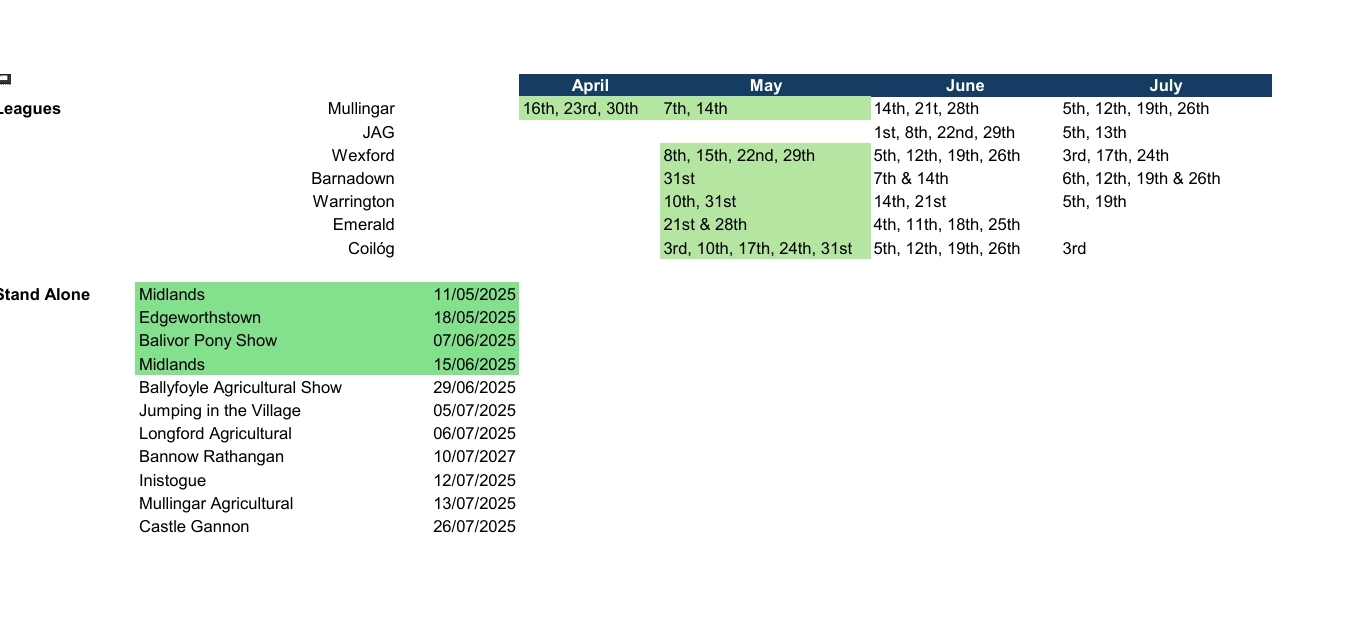Select Barnadown July dates cell

point(1141,178)
